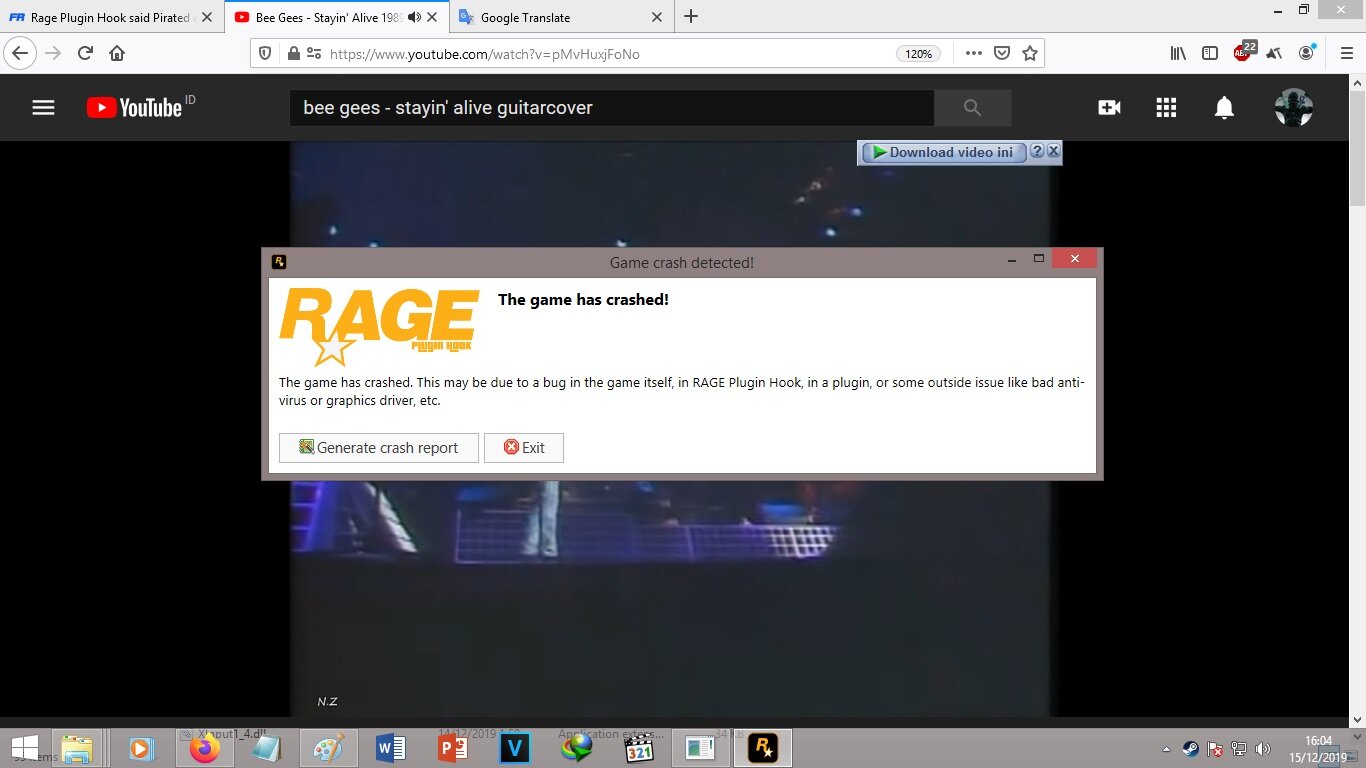
Task: Open the Adblock Plus extension icon
Action: tap(1243, 52)
